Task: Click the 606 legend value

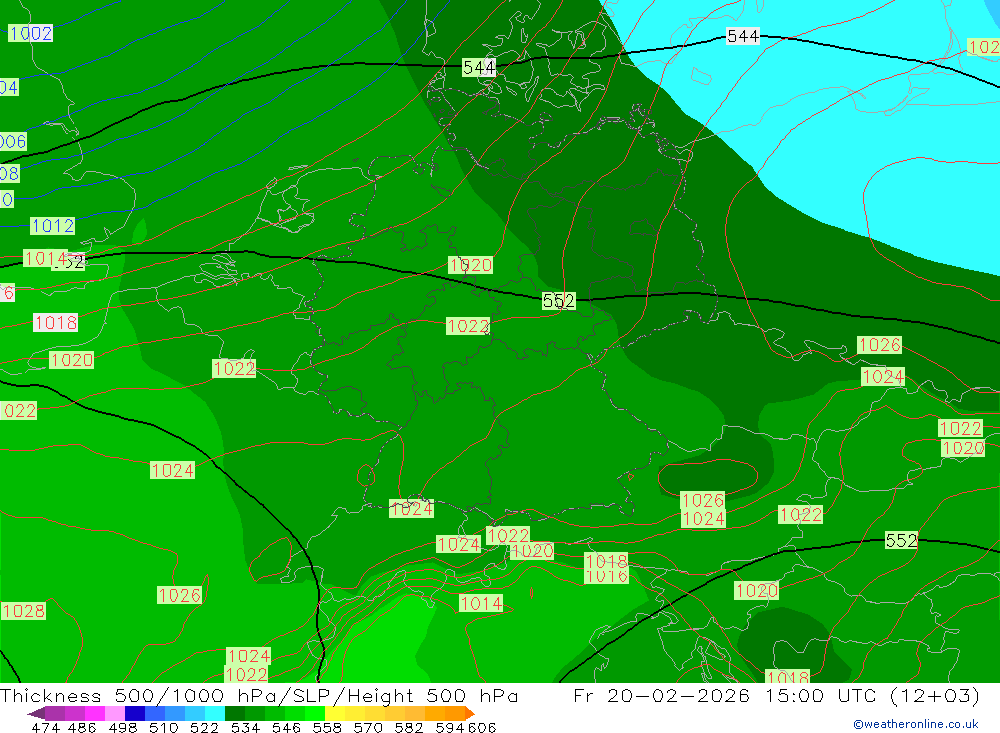Action: (482, 727)
